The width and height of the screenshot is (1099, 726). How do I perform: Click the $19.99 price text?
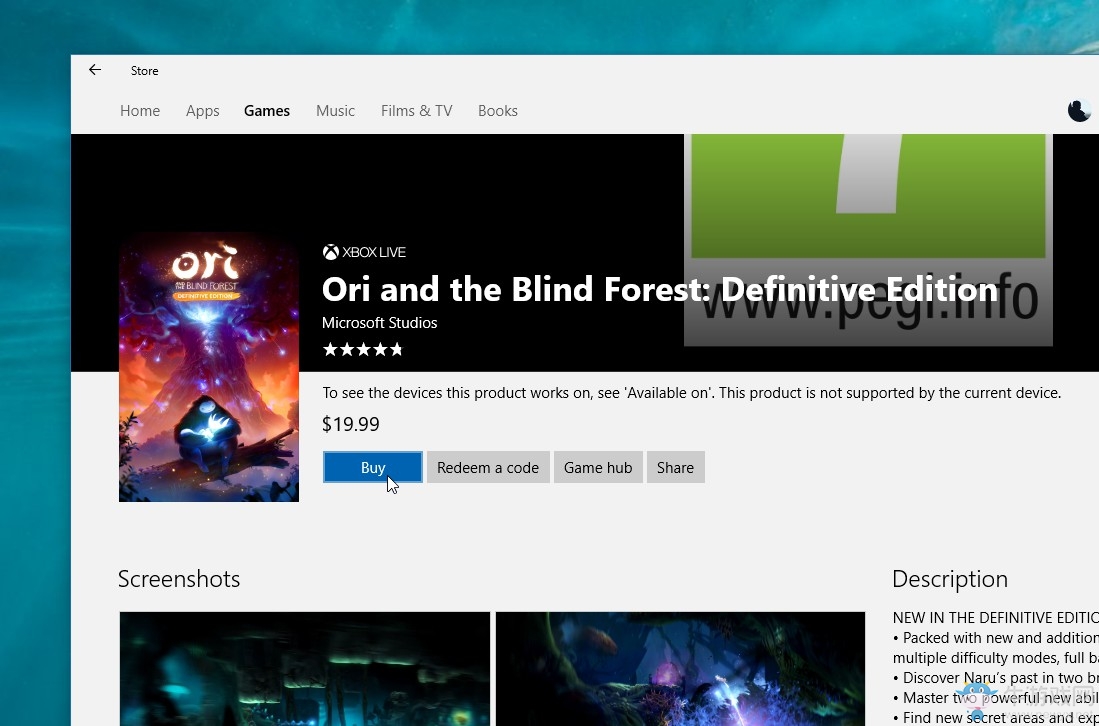[350, 424]
